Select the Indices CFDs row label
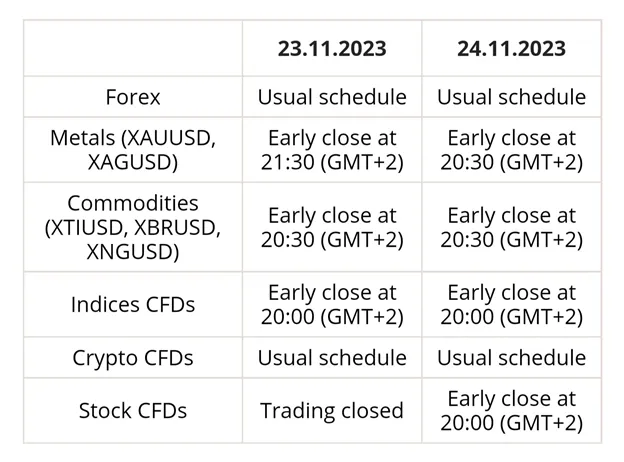Screen dimensions: 624x462 [133, 305]
